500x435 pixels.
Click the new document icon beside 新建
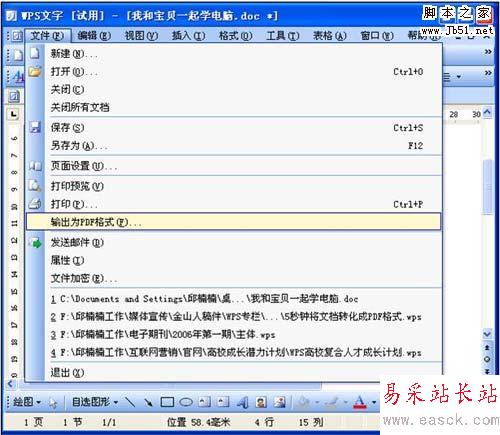(35, 53)
